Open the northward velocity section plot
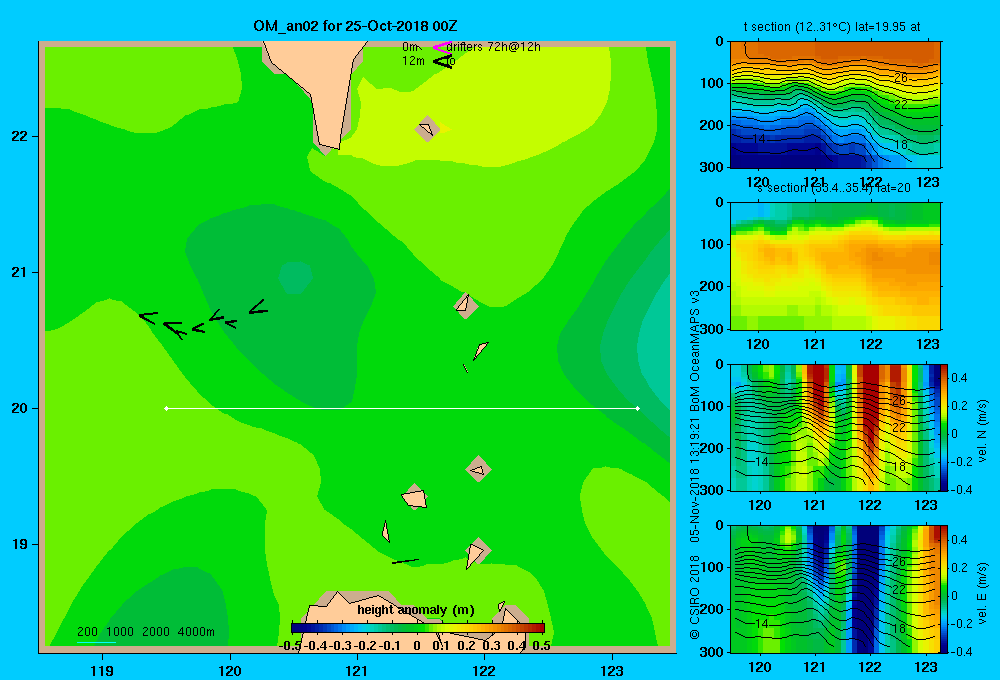Screen dimensions: 1000x680 coord(835,427)
